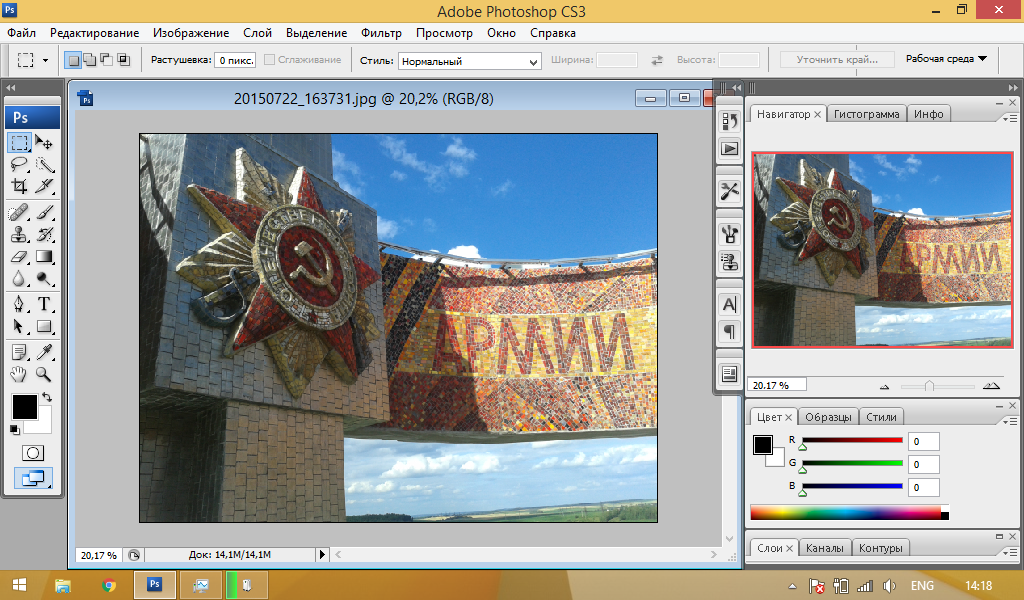Select the Notes tool
Viewport: 1024px width, 600px height.
pyautogui.click(x=20, y=353)
